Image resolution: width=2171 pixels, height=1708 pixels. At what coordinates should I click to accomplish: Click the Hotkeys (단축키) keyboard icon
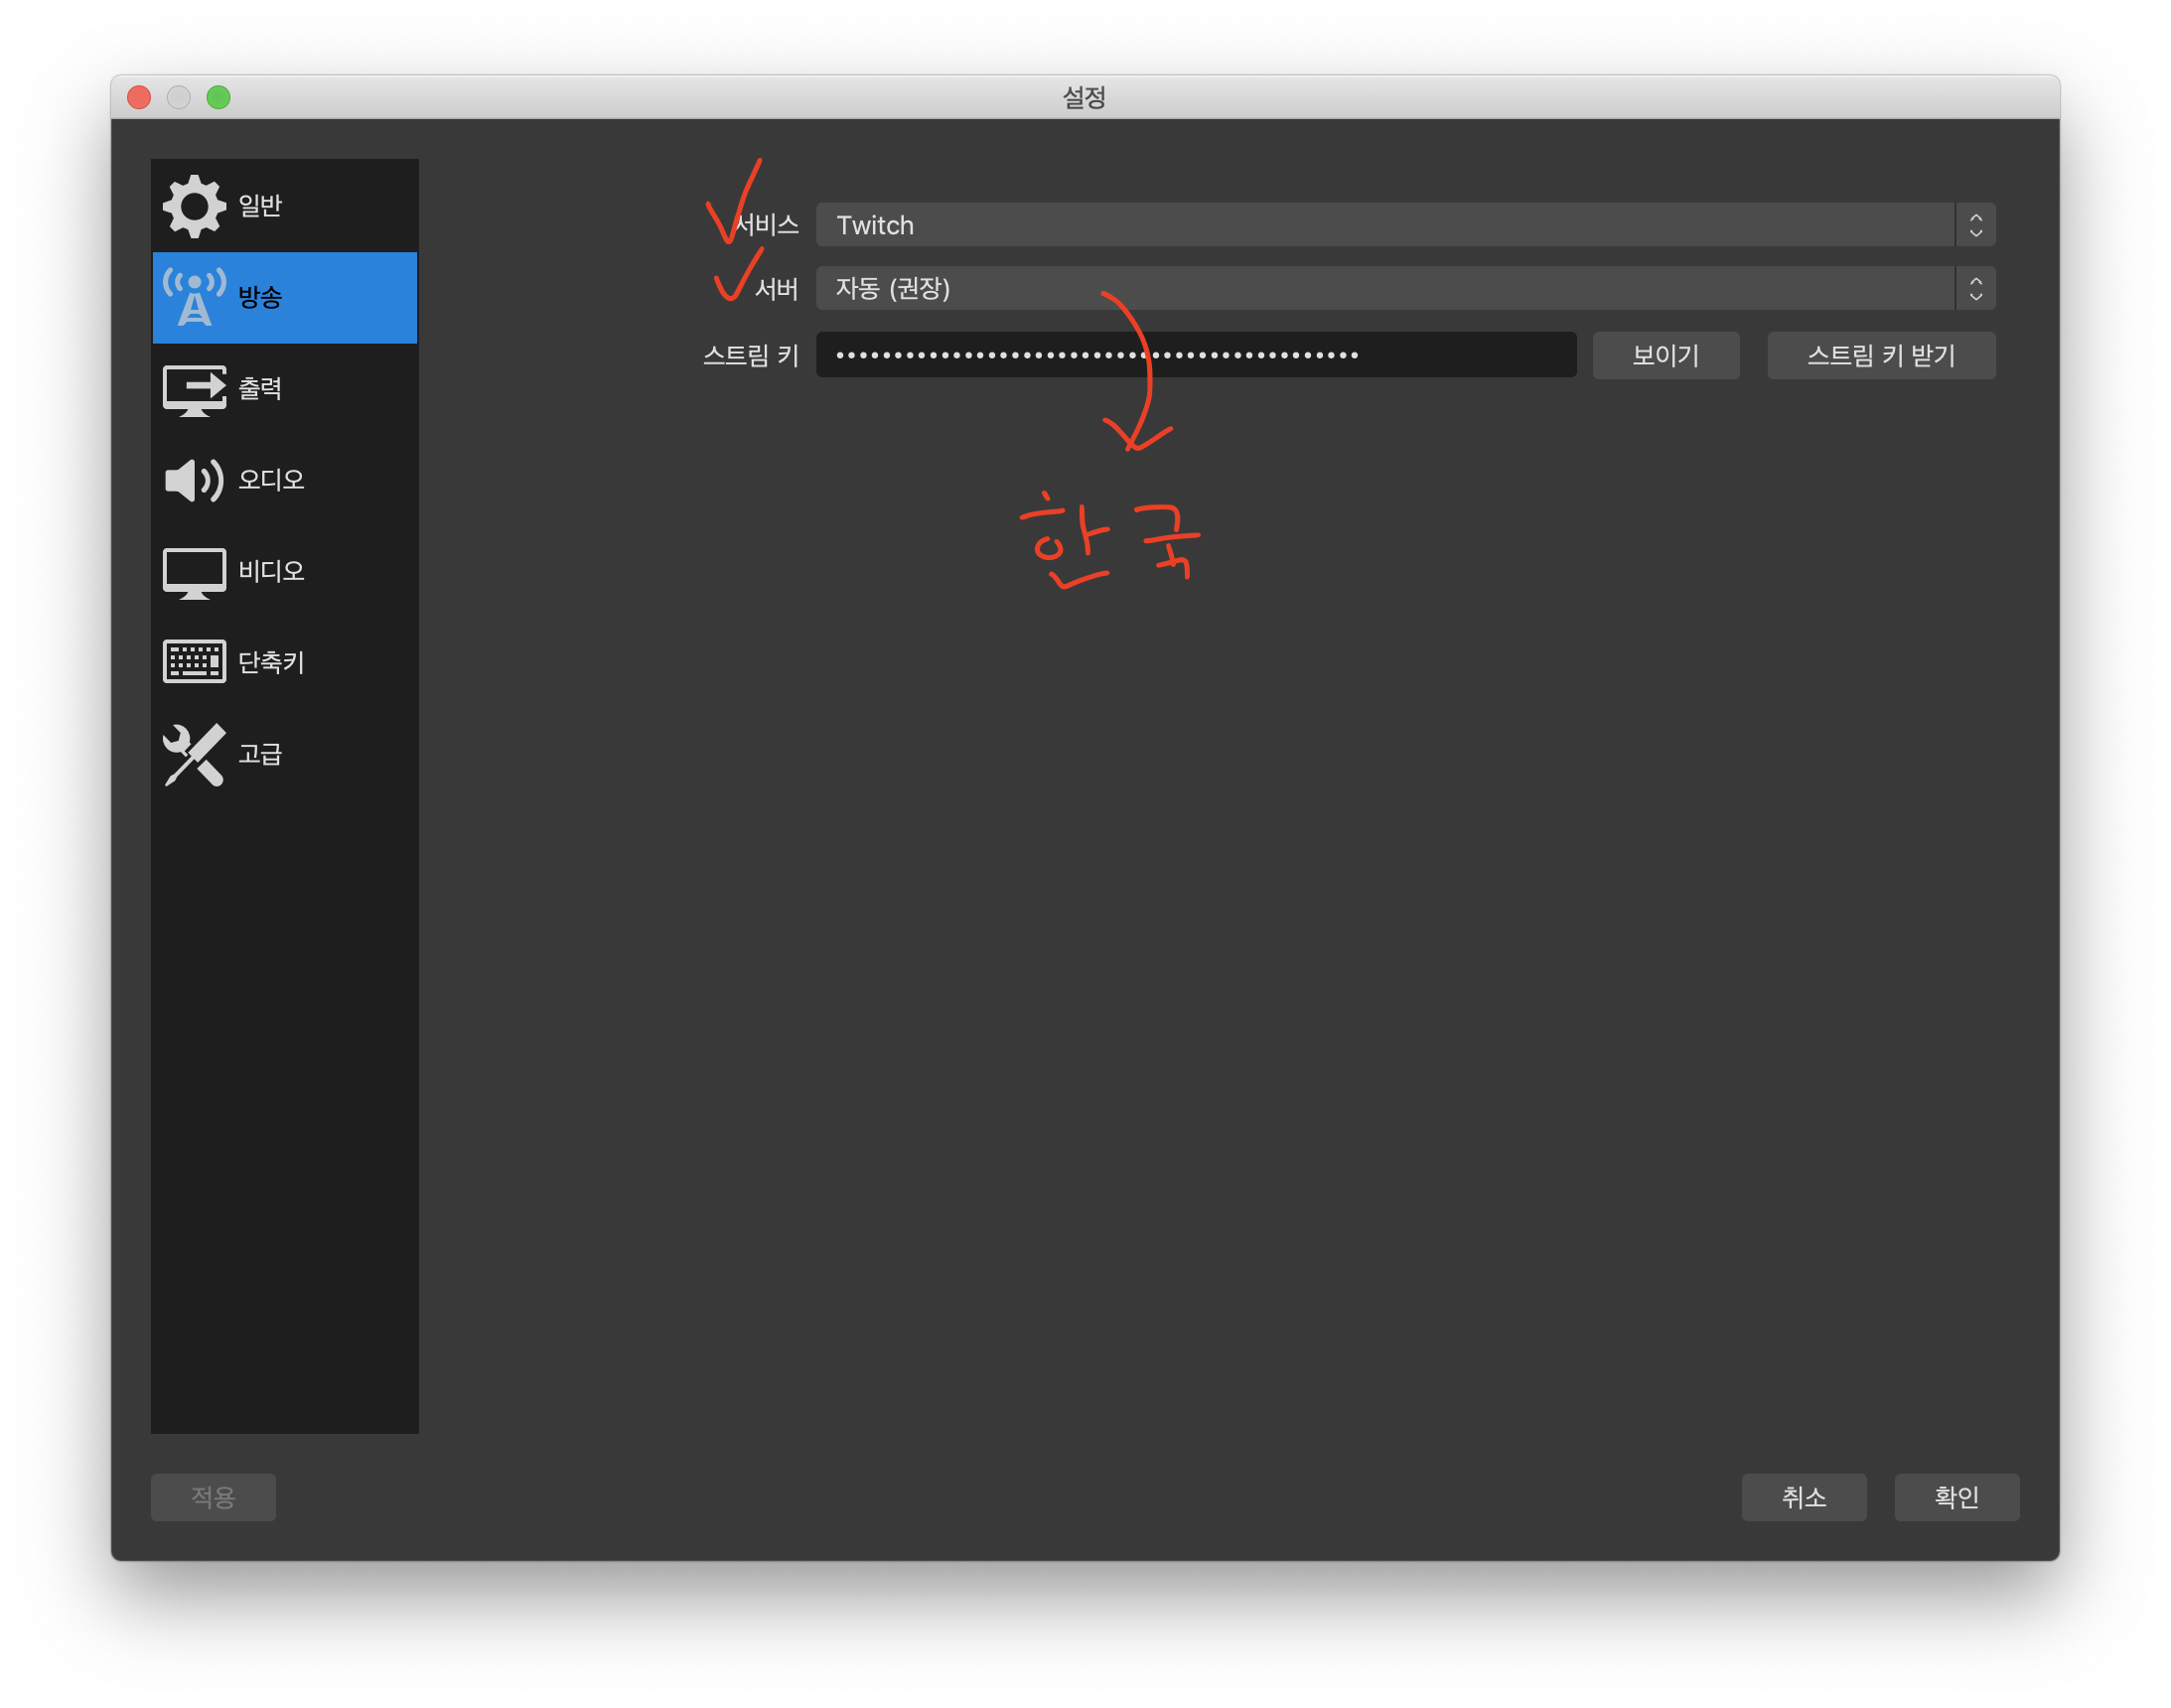coord(194,662)
